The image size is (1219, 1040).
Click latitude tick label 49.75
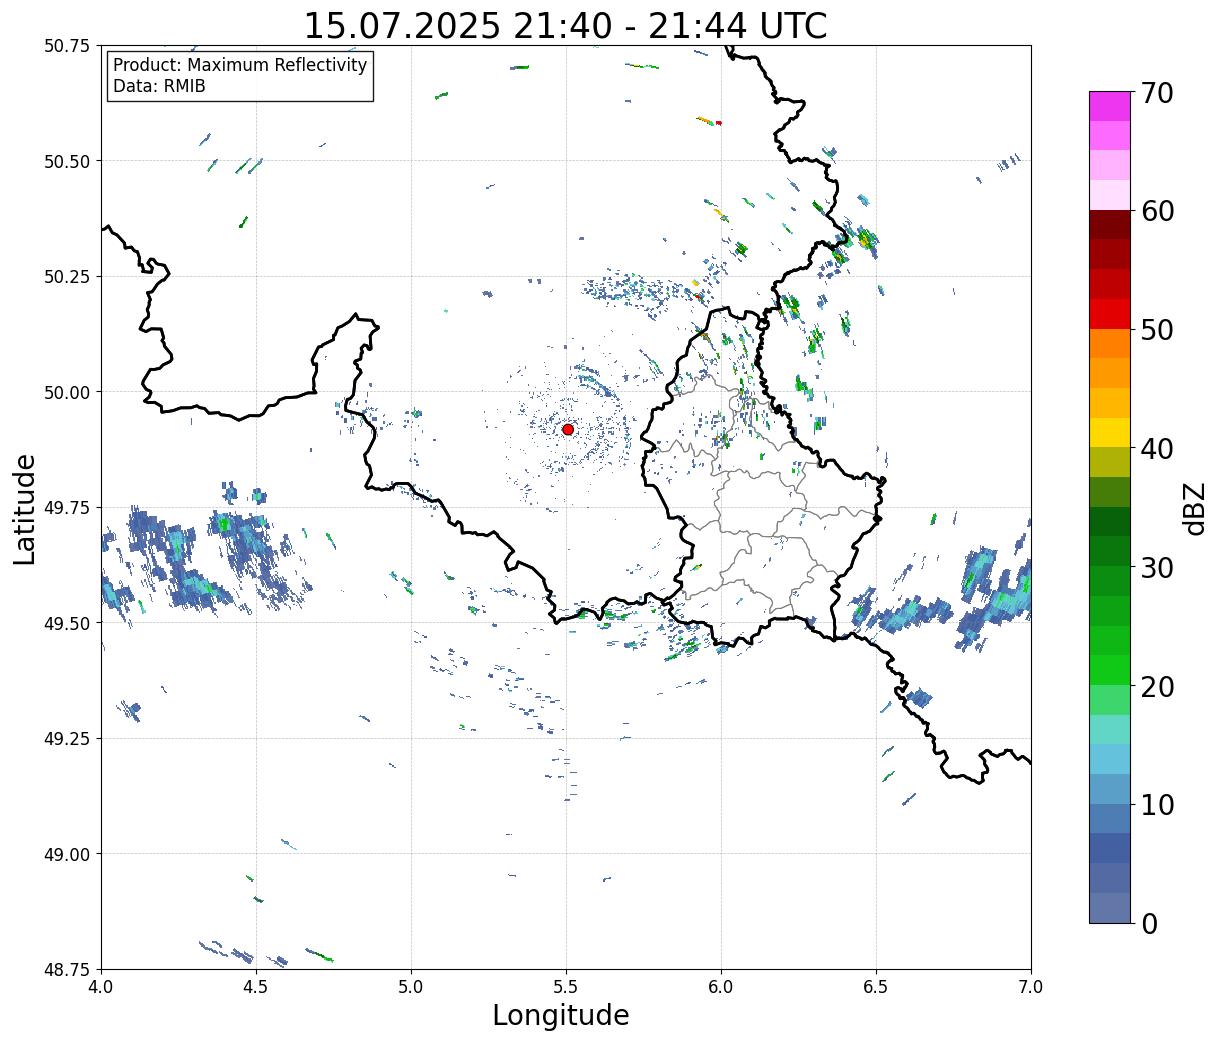(66, 507)
